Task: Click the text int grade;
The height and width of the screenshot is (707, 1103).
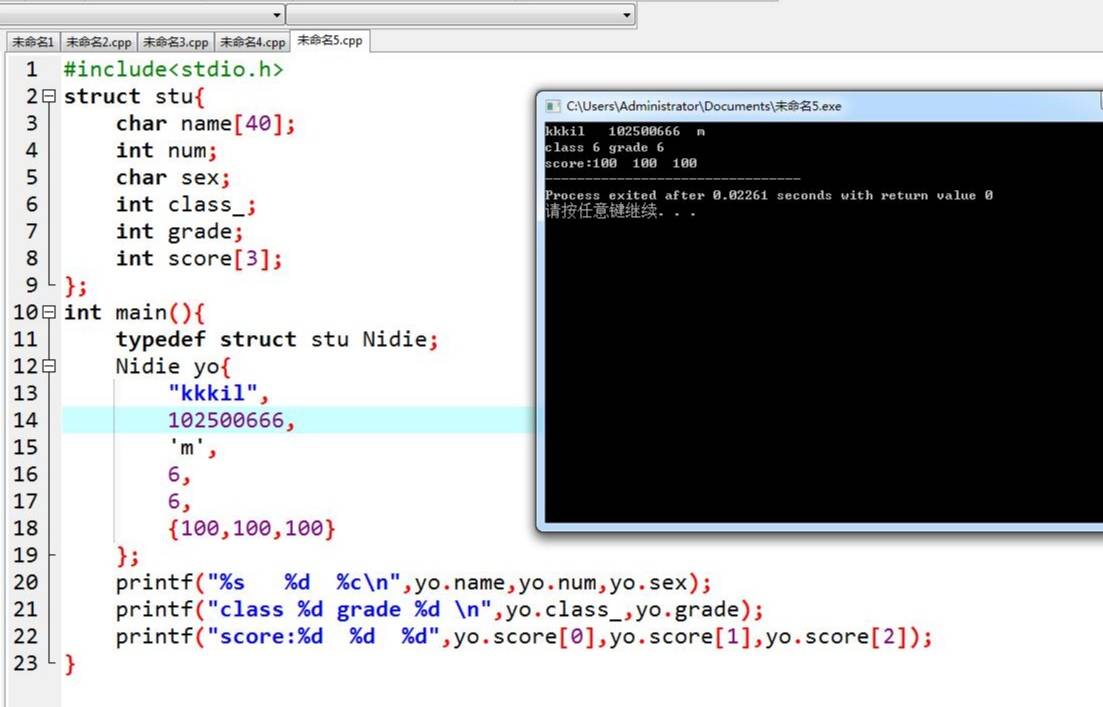Action: tap(179, 231)
